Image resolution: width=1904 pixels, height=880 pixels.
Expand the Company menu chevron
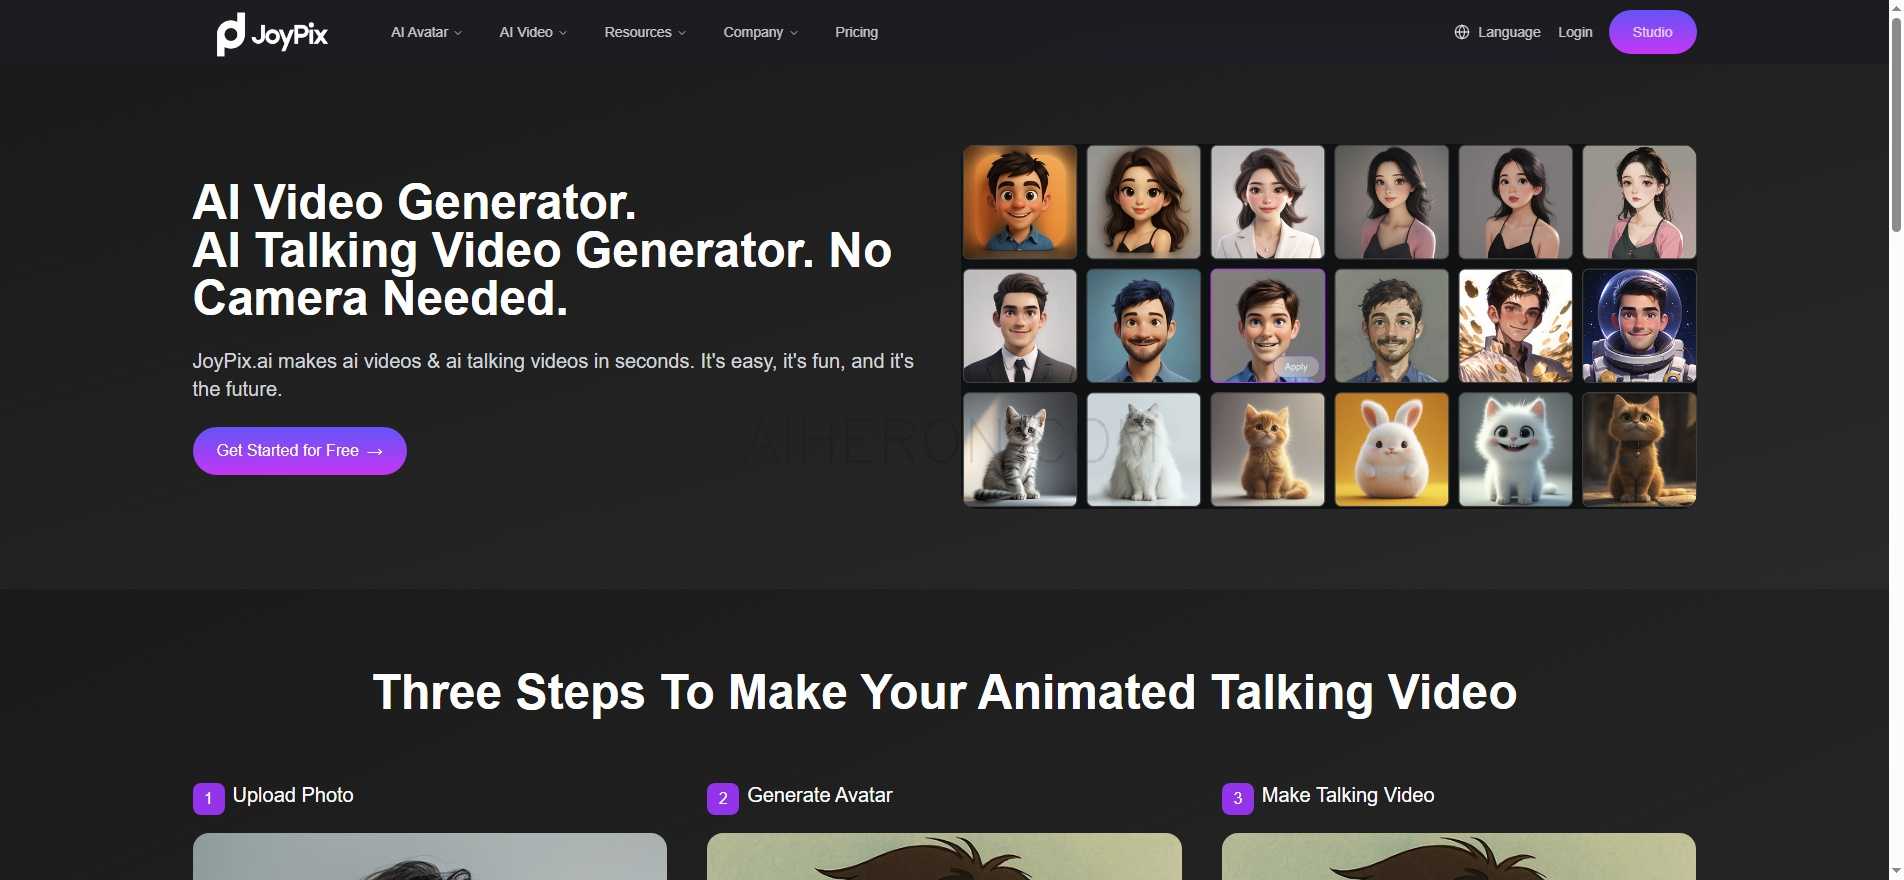794,33
